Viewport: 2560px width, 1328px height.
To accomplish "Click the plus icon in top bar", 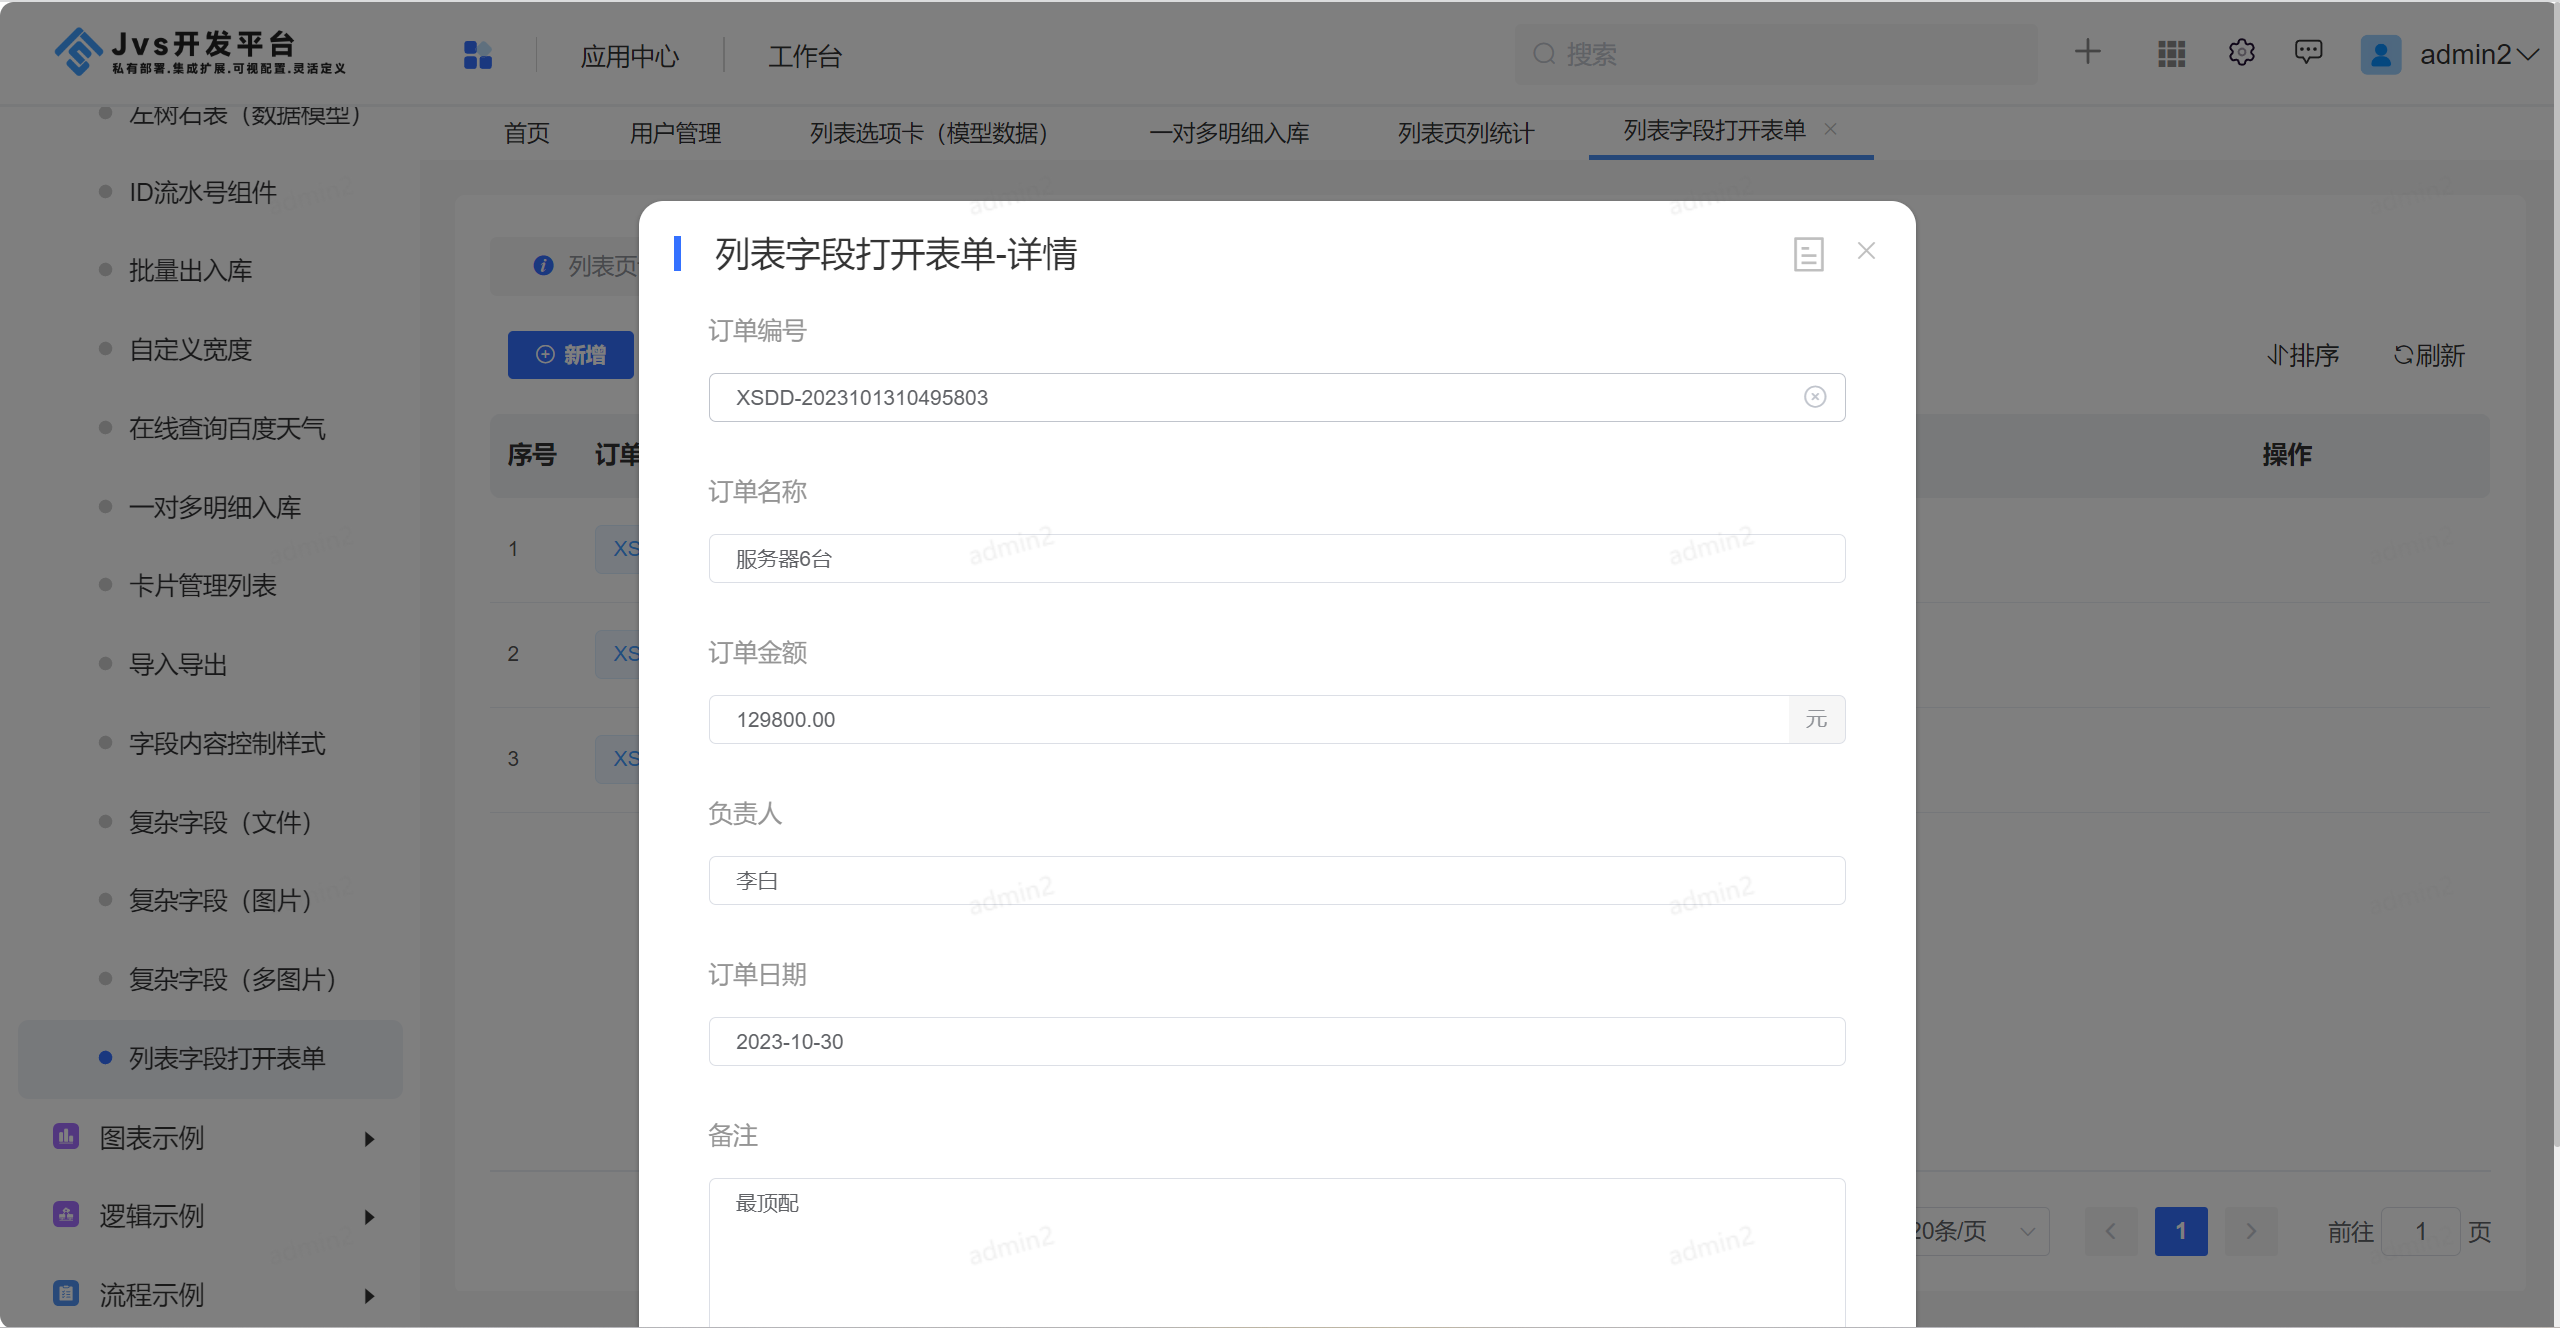I will [x=2087, y=52].
